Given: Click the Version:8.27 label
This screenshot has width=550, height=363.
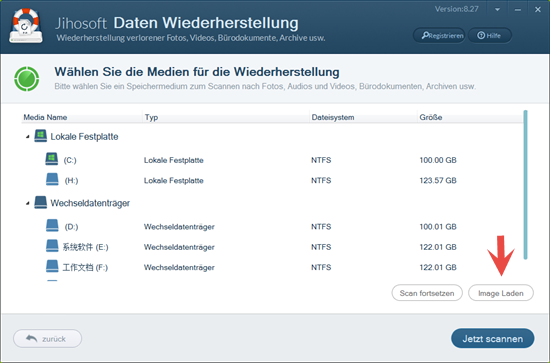Looking at the screenshot, I should [456, 9].
